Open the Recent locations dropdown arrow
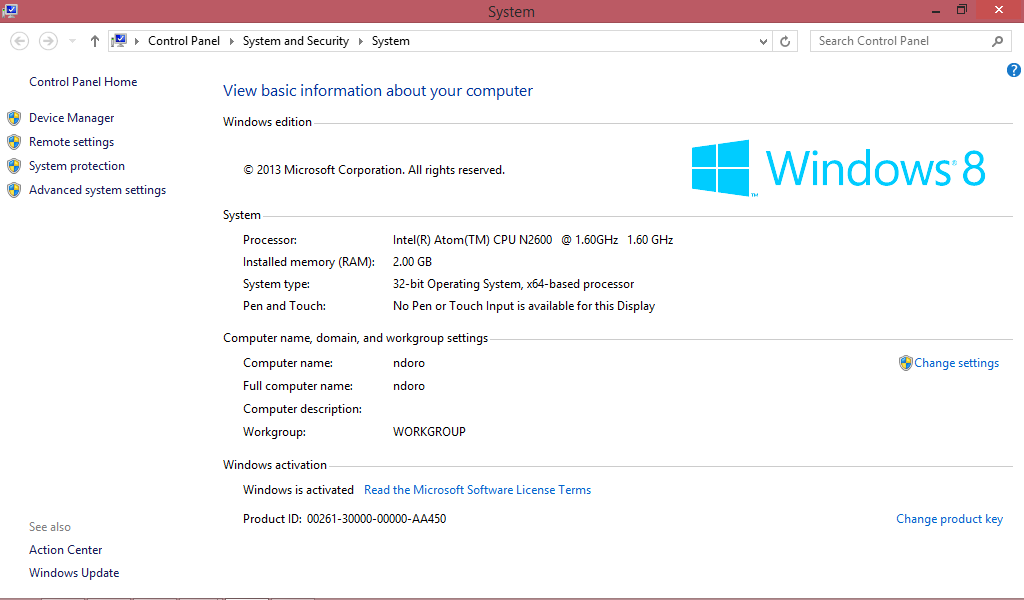Image resolution: width=1024 pixels, height=600 pixels. (x=73, y=41)
